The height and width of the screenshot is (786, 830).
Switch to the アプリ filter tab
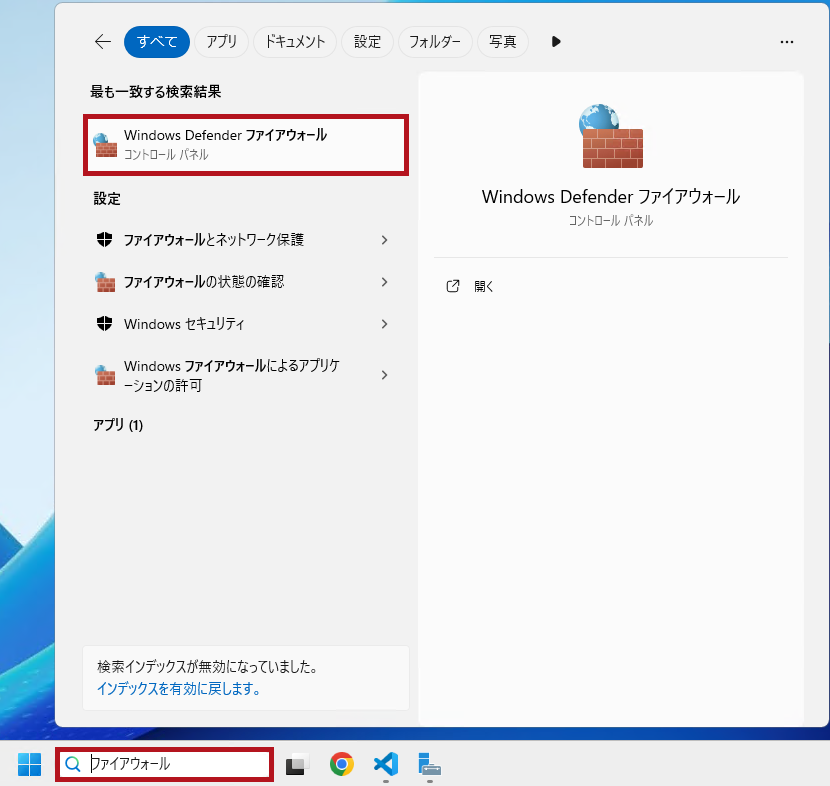(x=221, y=42)
